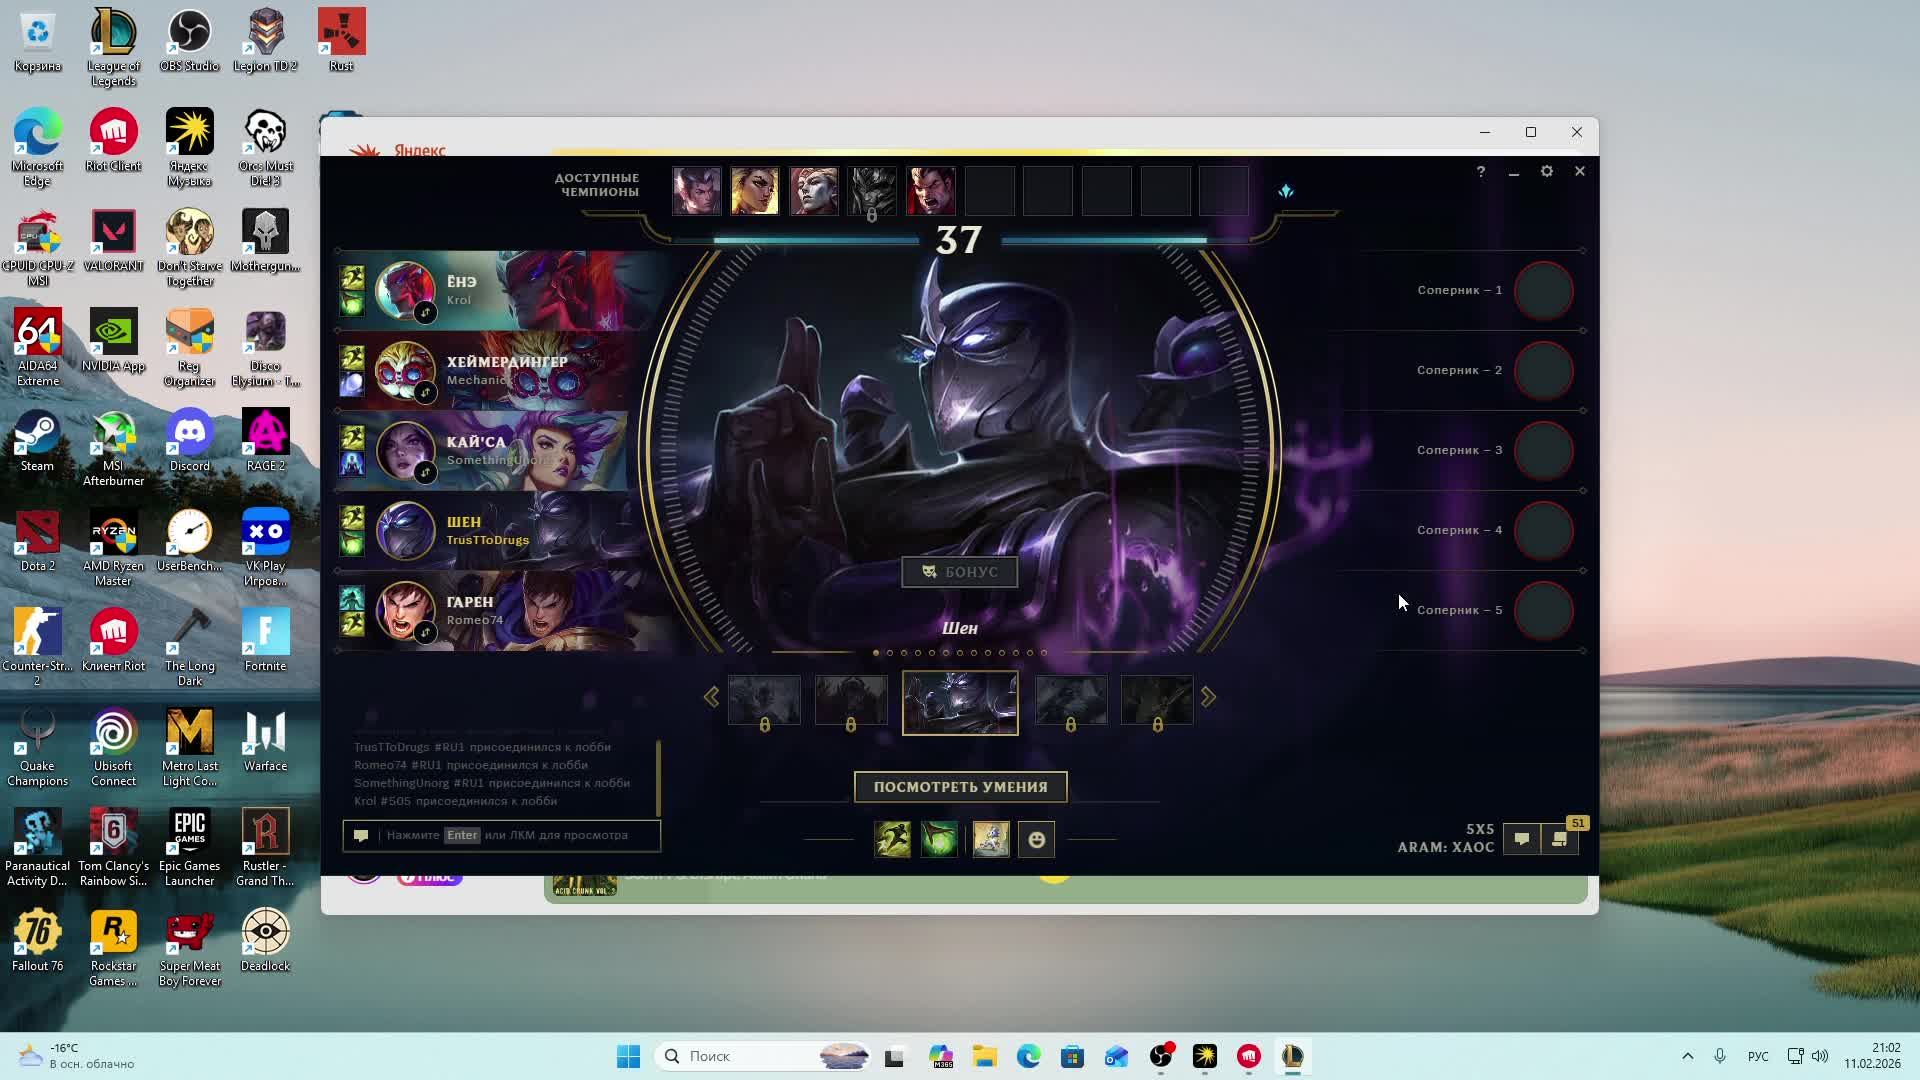Open the Flash summoner spell selector
Image resolution: width=1920 pixels, height=1080 pixels.
(892, 840)
